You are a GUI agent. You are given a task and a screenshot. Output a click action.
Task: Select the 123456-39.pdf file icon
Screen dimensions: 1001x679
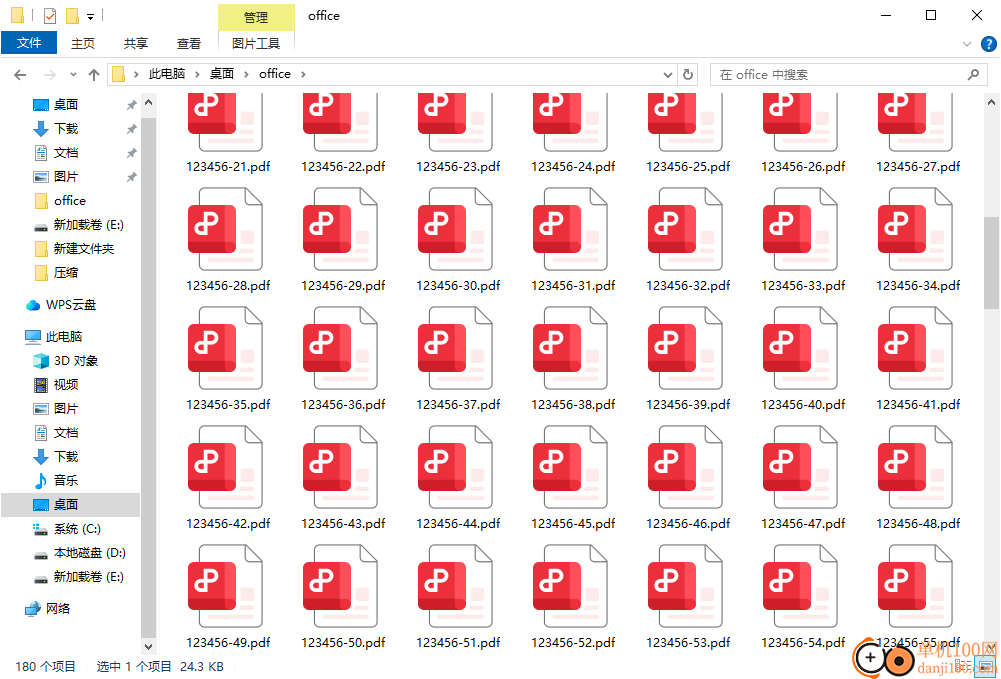[685, 348]
